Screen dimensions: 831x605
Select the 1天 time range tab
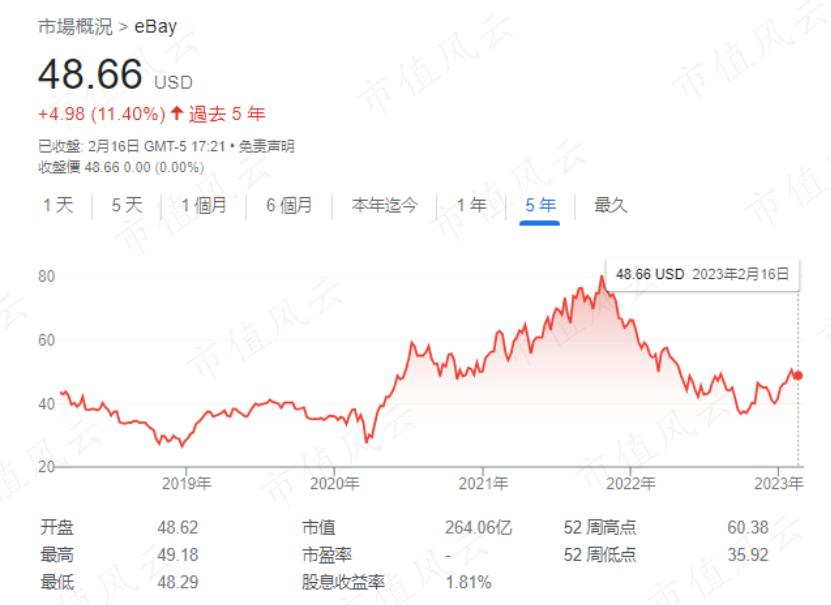tap(58, 205)
